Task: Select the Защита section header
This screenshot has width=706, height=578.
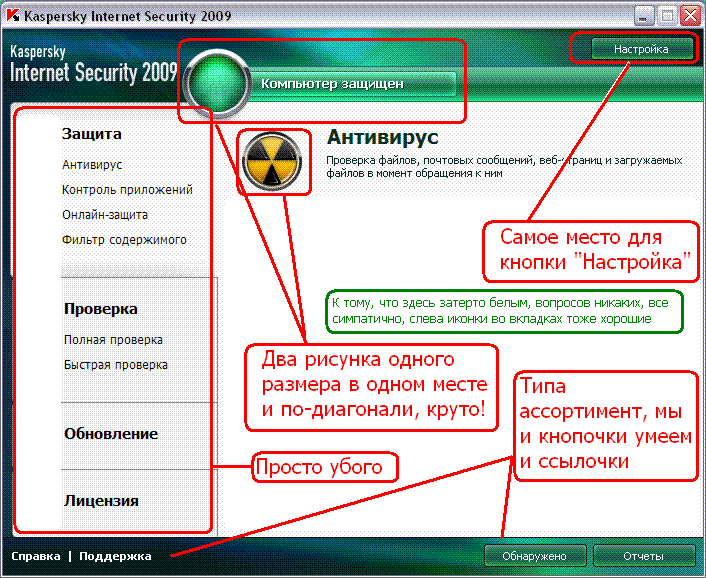Action: coord(91,134)
